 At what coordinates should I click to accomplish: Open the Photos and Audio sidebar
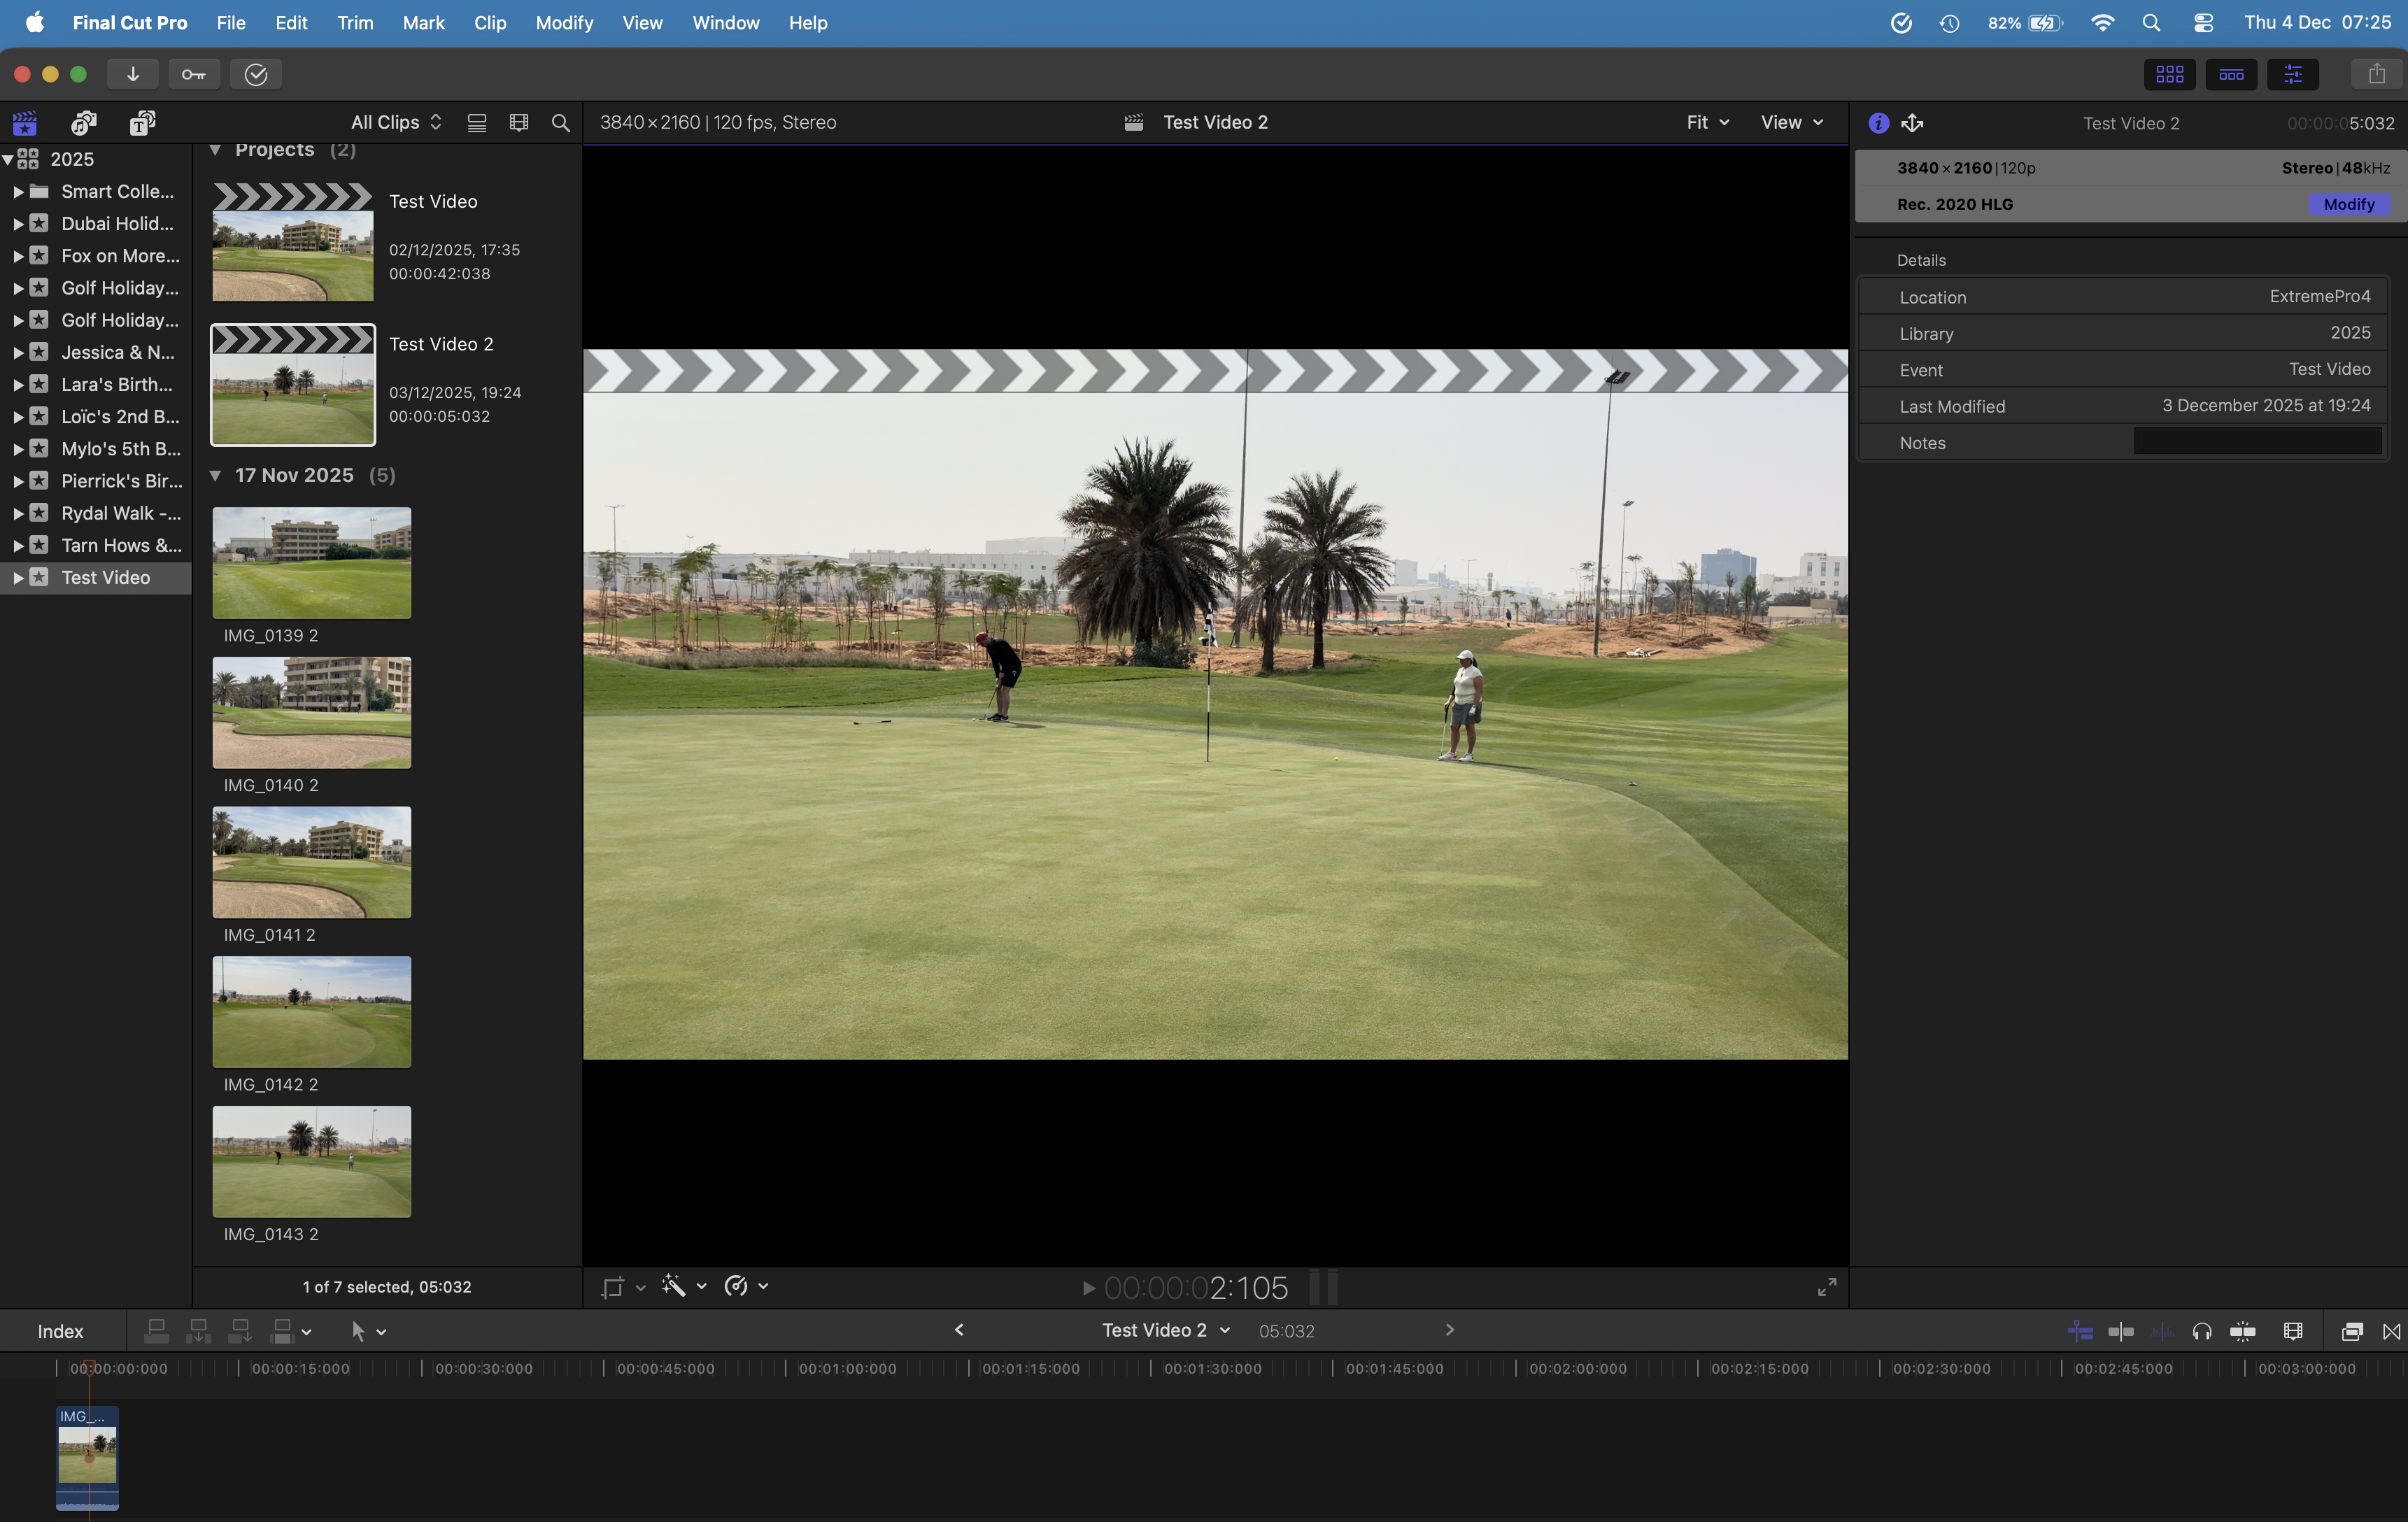tap(84, 122)
